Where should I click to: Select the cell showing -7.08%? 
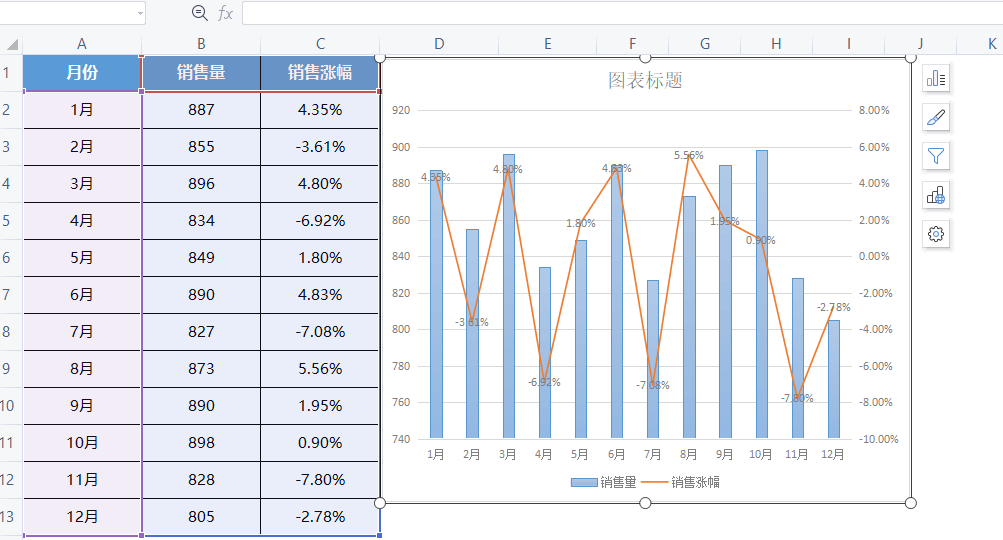coord(320,332)
